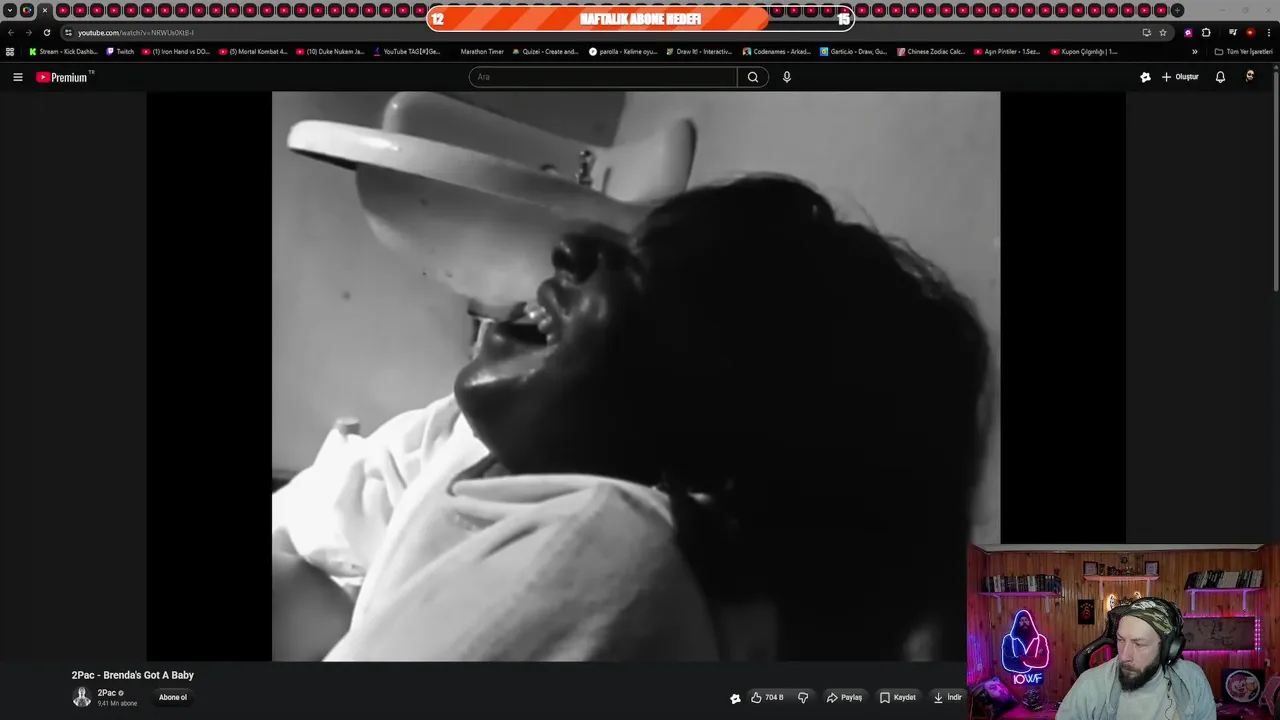Viewport: 1280px width, 720px height.
Task: Open site information icon in address bar
Action: tap(68, 33)
